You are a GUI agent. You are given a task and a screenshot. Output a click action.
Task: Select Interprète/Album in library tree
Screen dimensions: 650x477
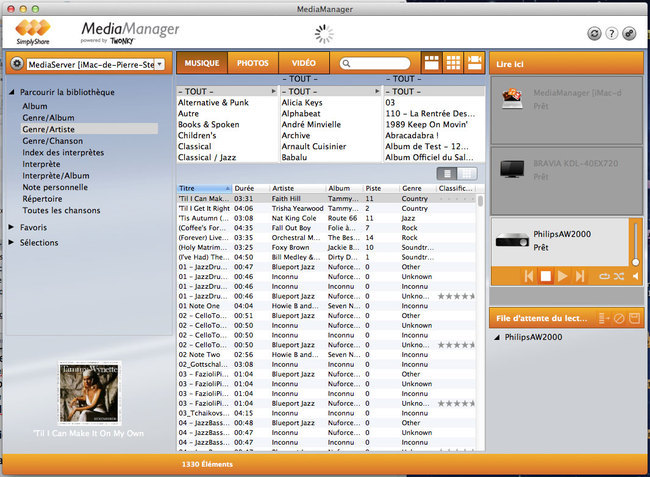point(56,176)
